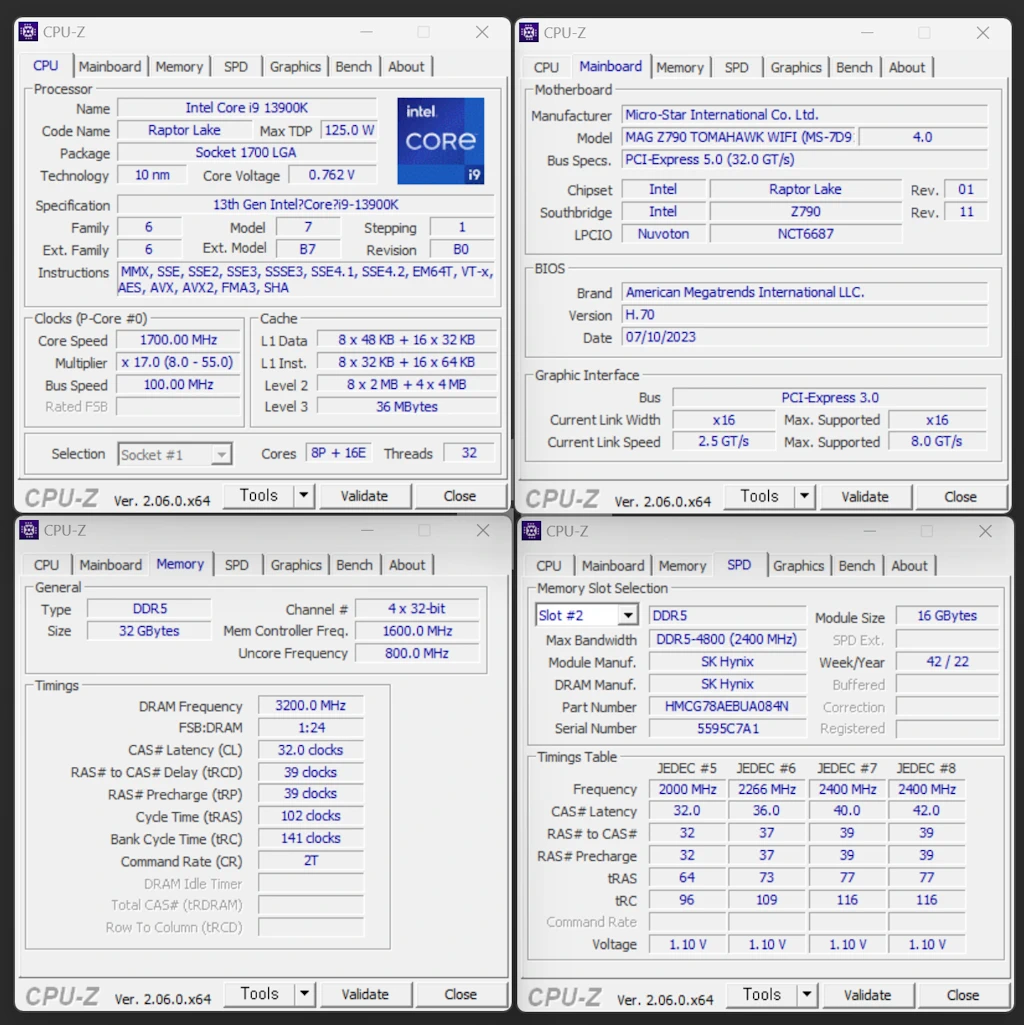Open SPD tab in Mainboard window
Image resolution: width=1024 pixels, height=1025 pixels.
coord(737,67)
